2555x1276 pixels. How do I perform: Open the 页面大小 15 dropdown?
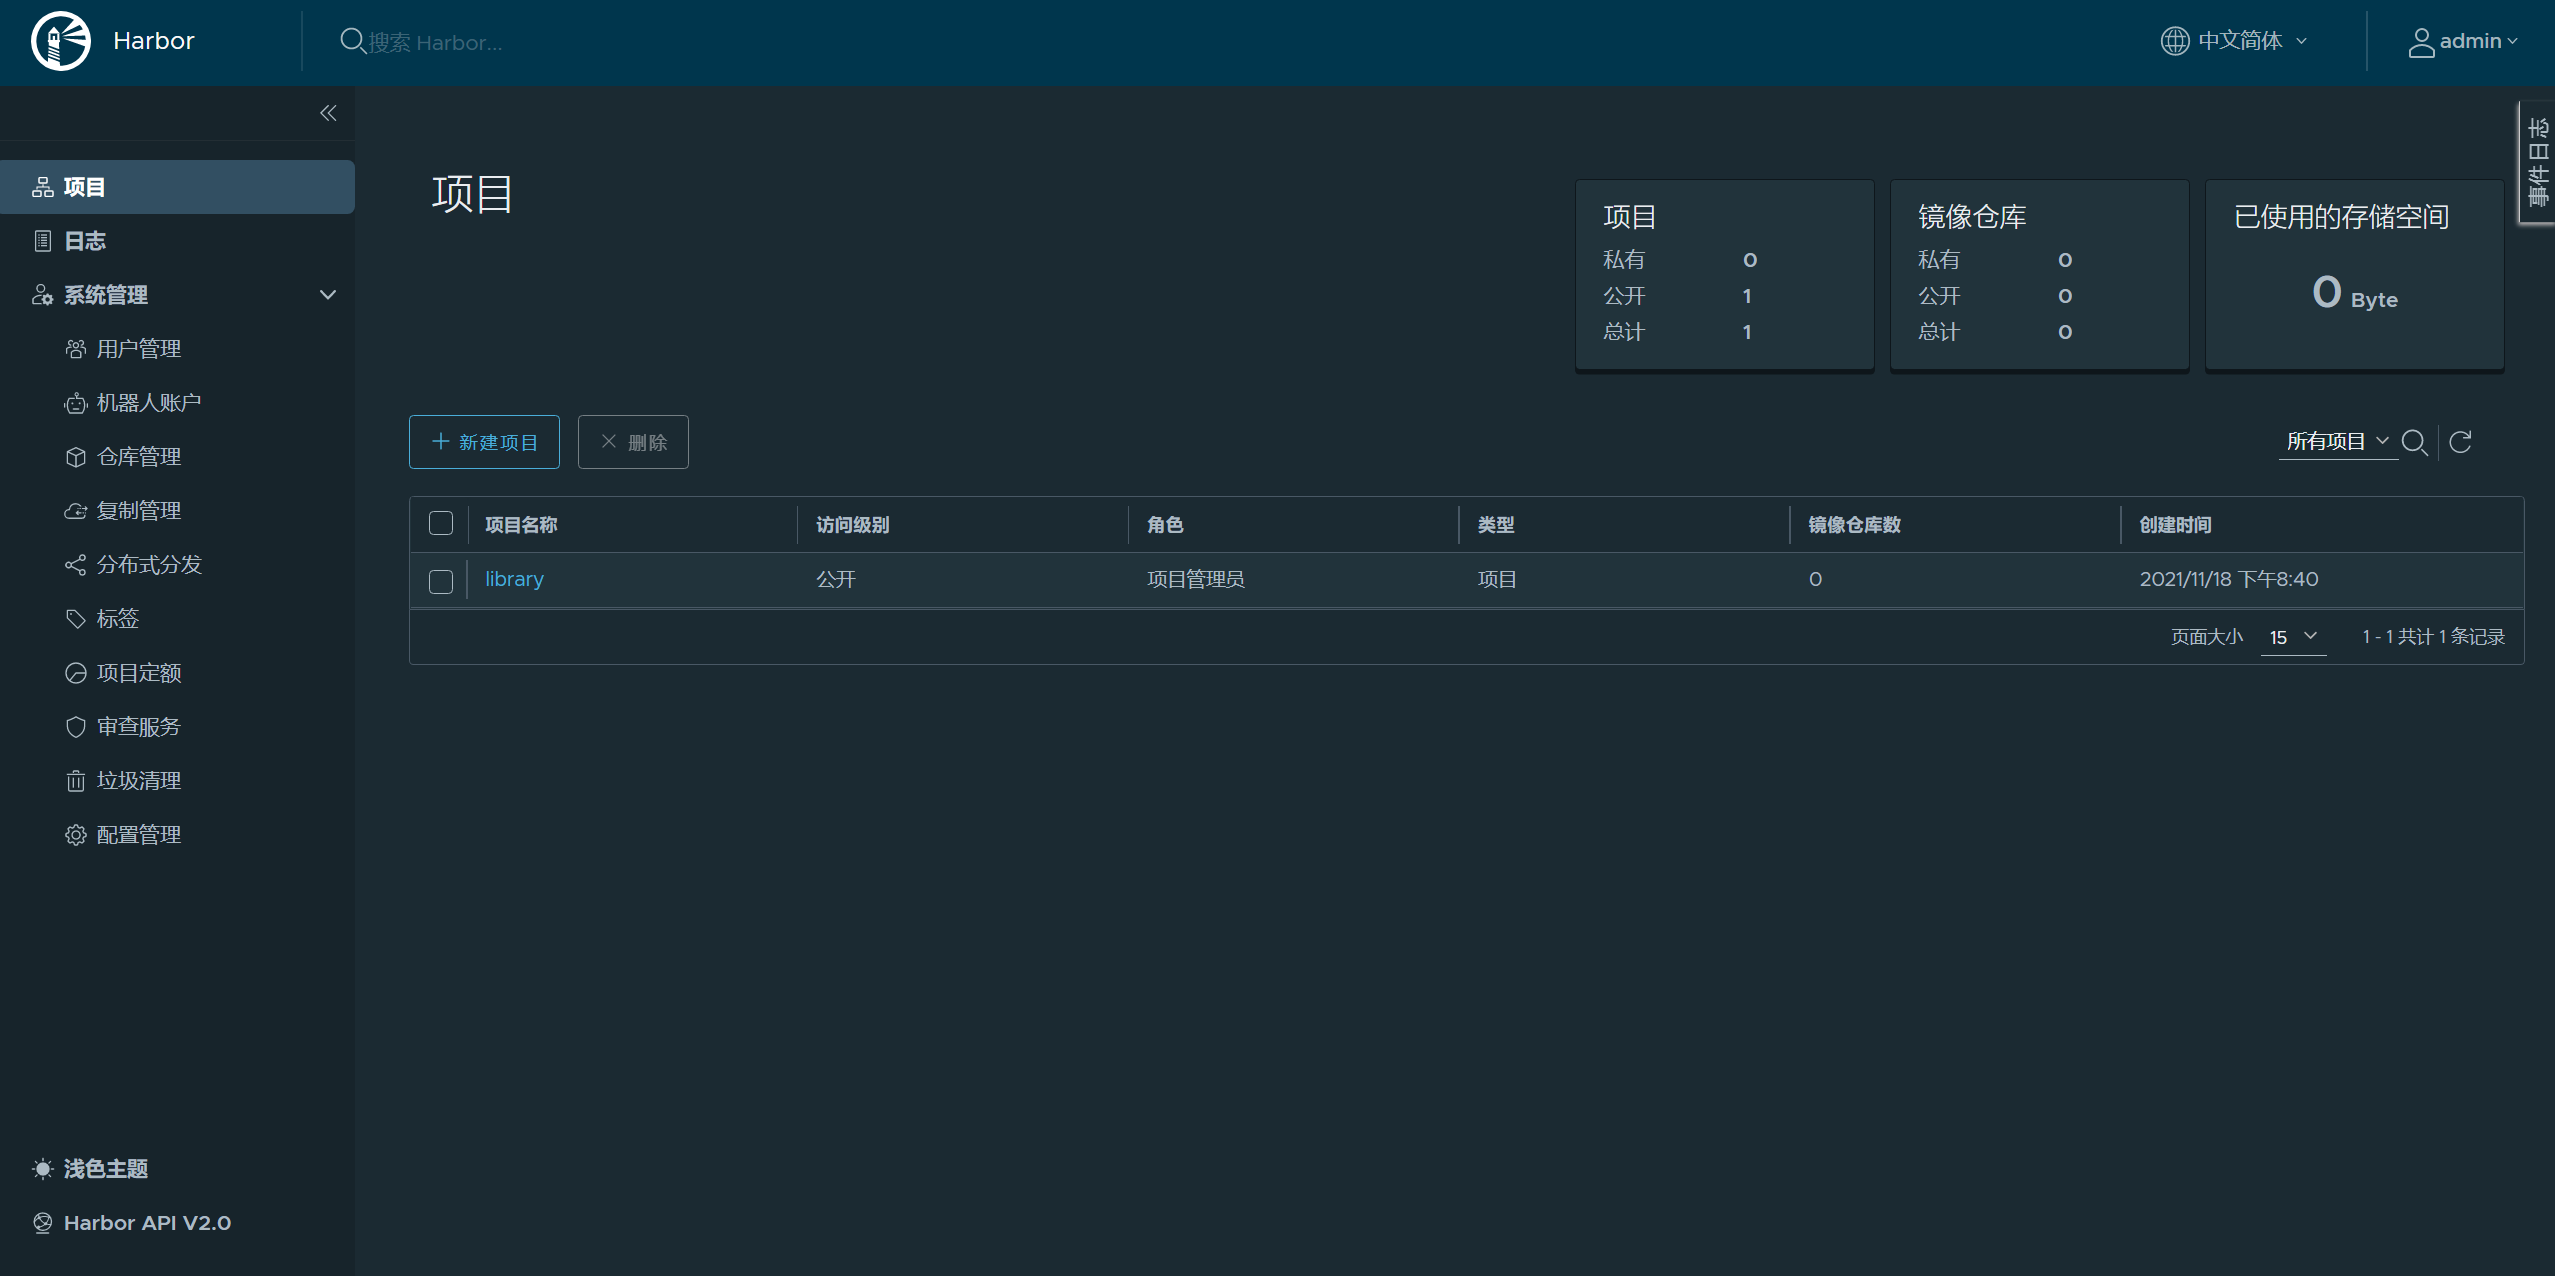tap(2294, 637)
